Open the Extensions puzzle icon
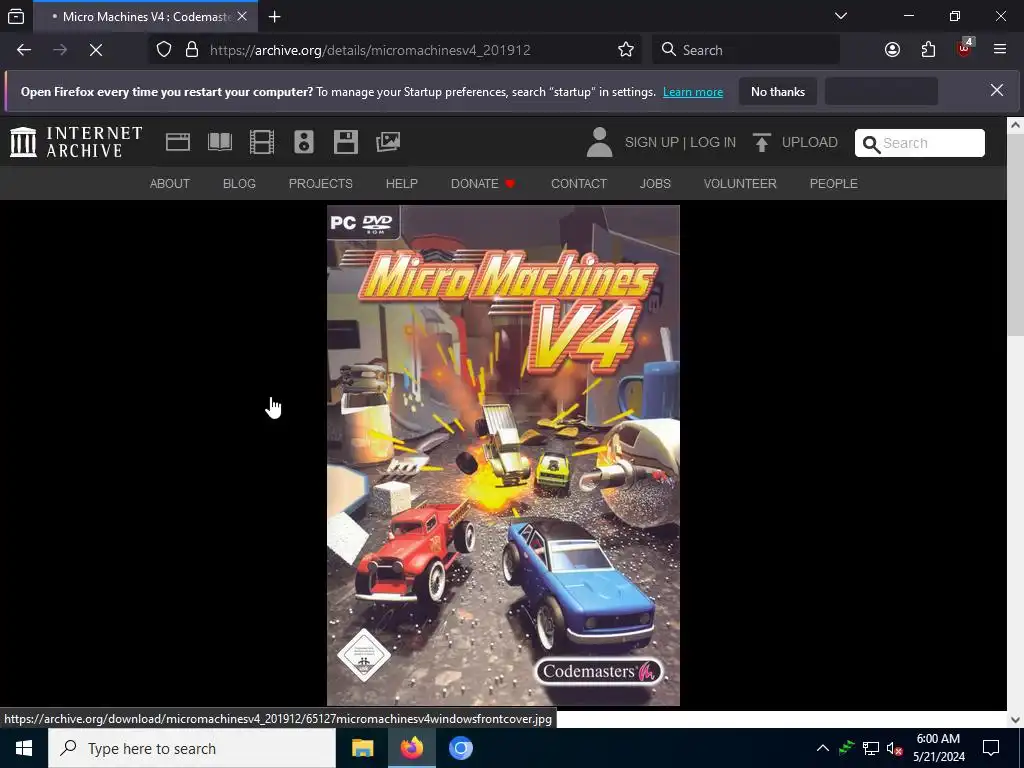The image size is (1024, 768). tap(928, 50)
